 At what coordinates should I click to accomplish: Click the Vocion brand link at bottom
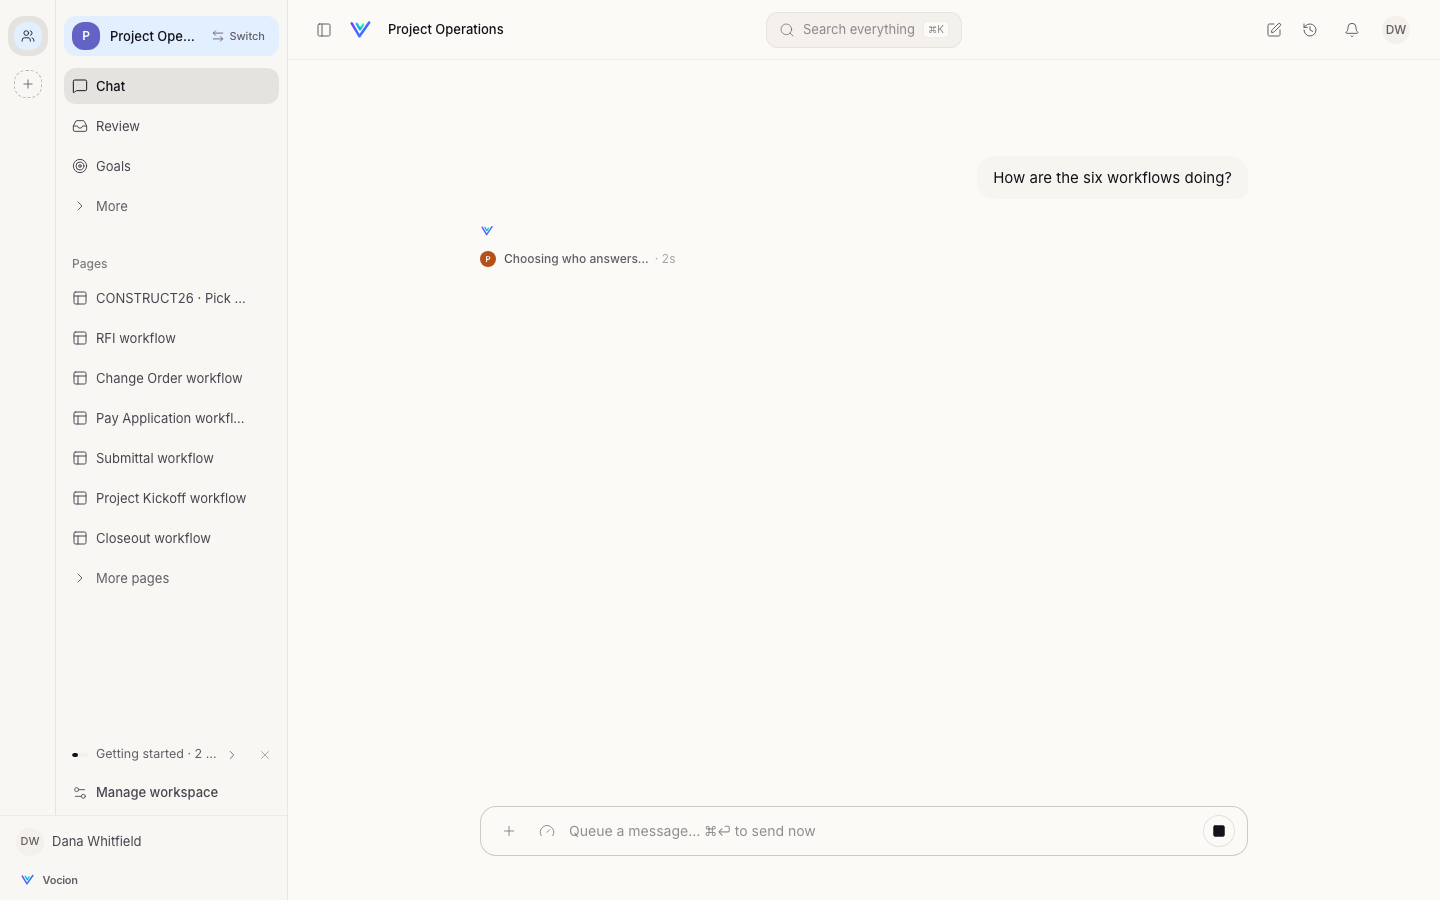coord(50,880)
